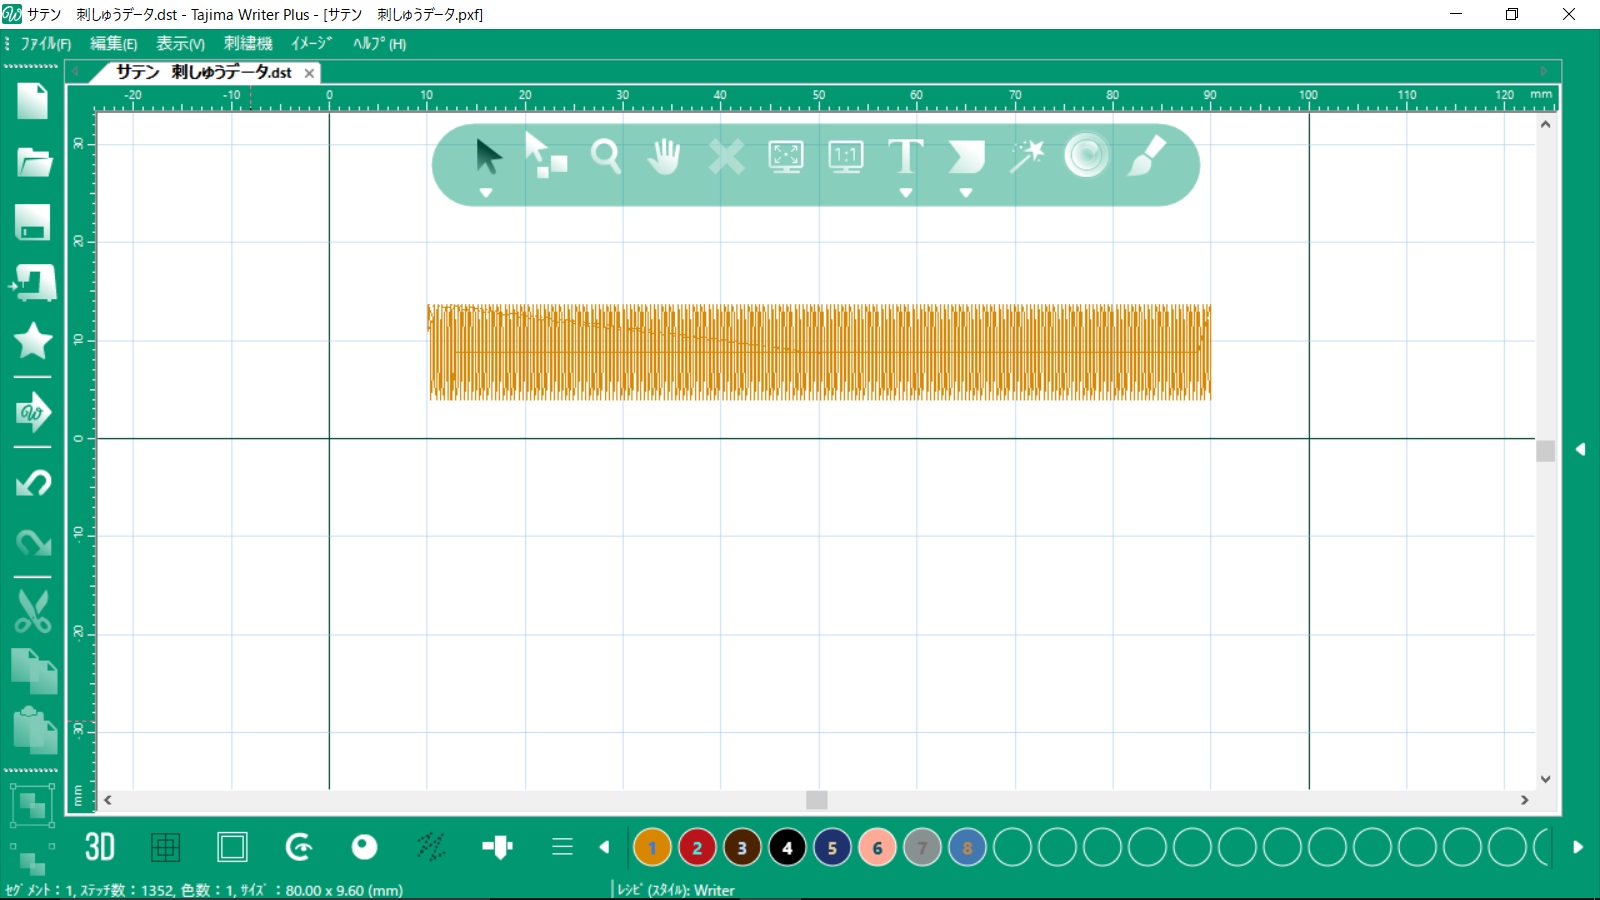Select the サテン 刺しゅうデータ.dst tab

[x=203, y=72]
